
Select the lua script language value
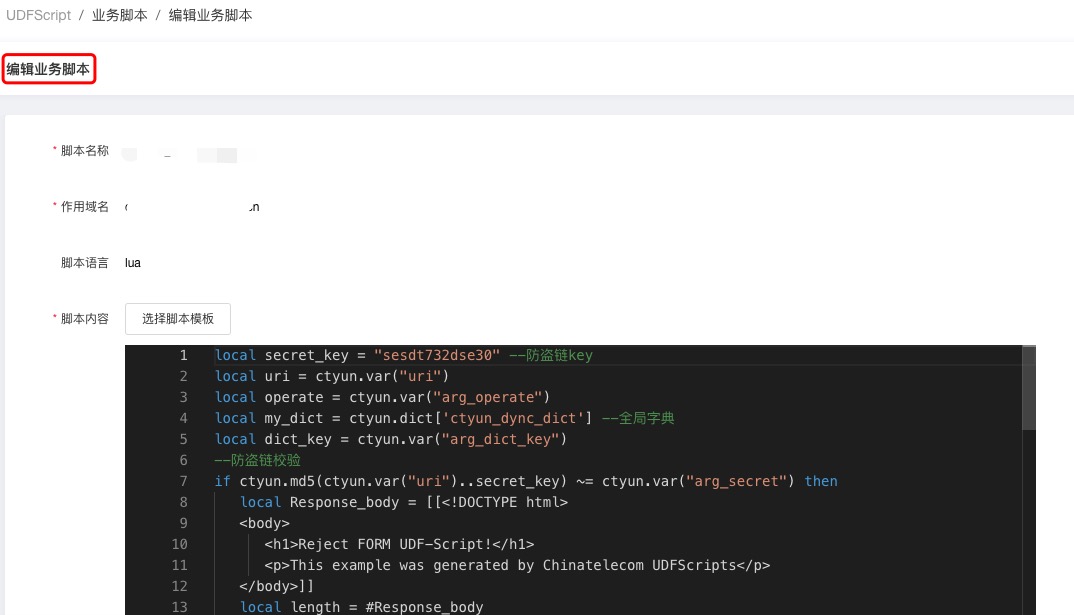[133, 263]
